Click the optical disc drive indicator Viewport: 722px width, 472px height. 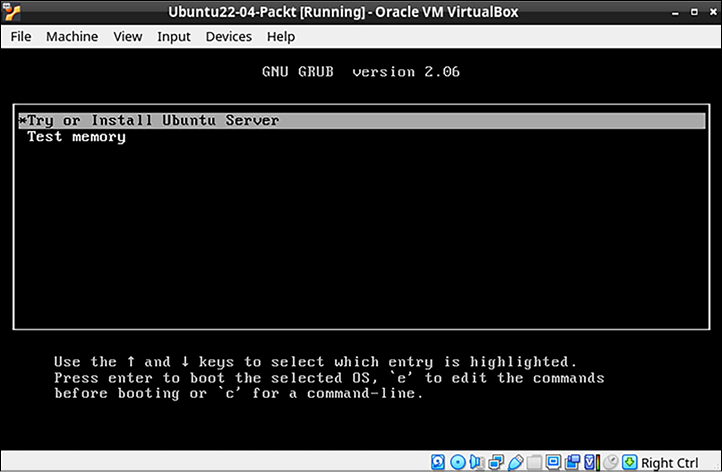(x=458, y=462)
